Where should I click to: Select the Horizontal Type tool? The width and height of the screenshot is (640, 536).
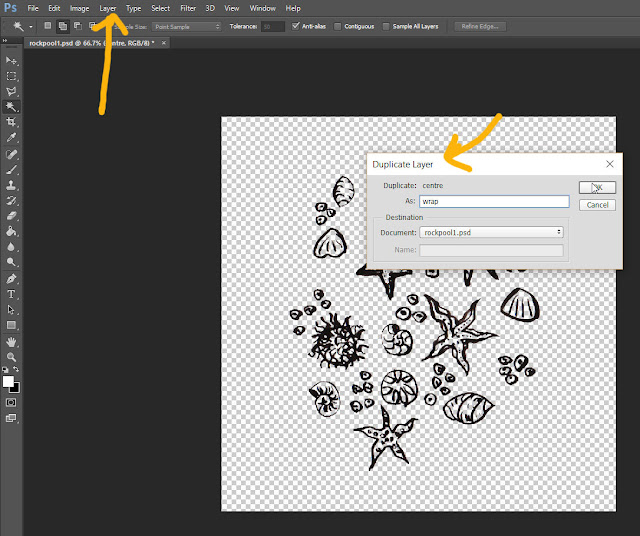(11, 294)
